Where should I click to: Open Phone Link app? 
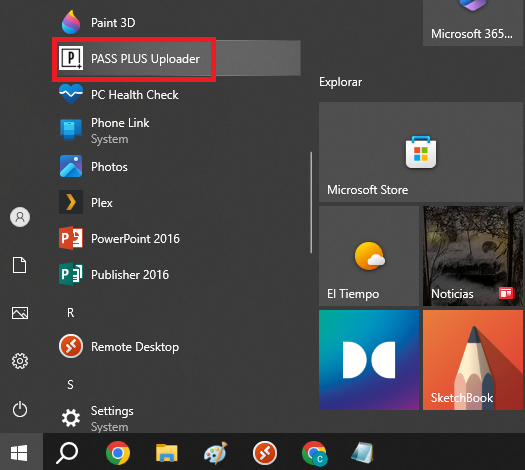pyautogui.click(x=177, y=131)
